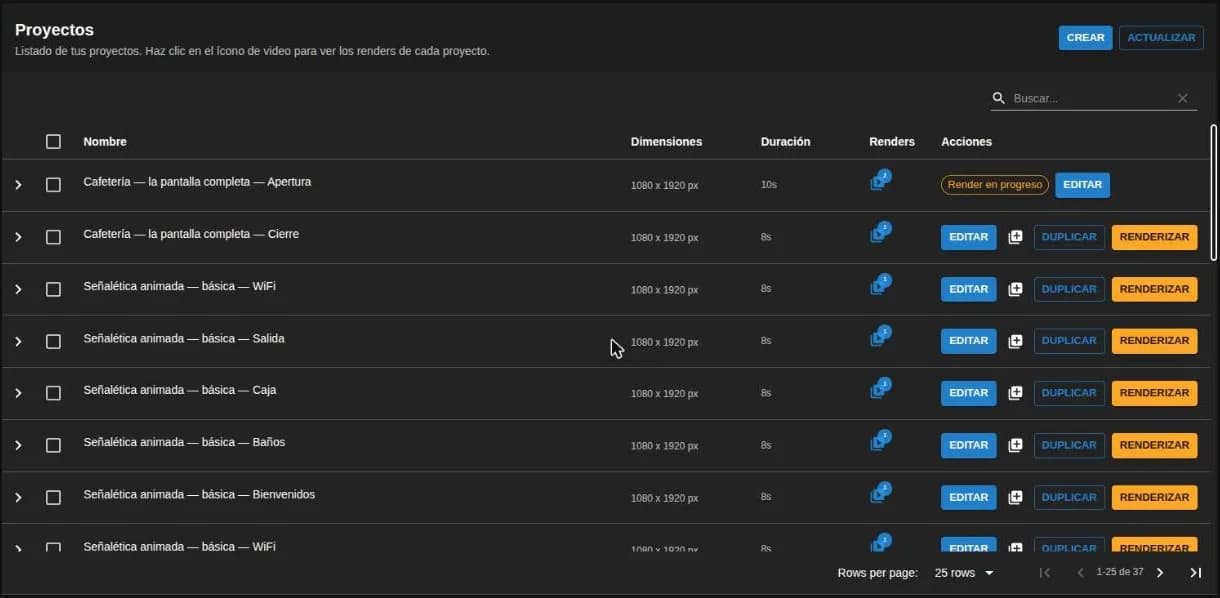Select the checkbox for the Salida project
1220x598 pixels.
tap(53, 341)
